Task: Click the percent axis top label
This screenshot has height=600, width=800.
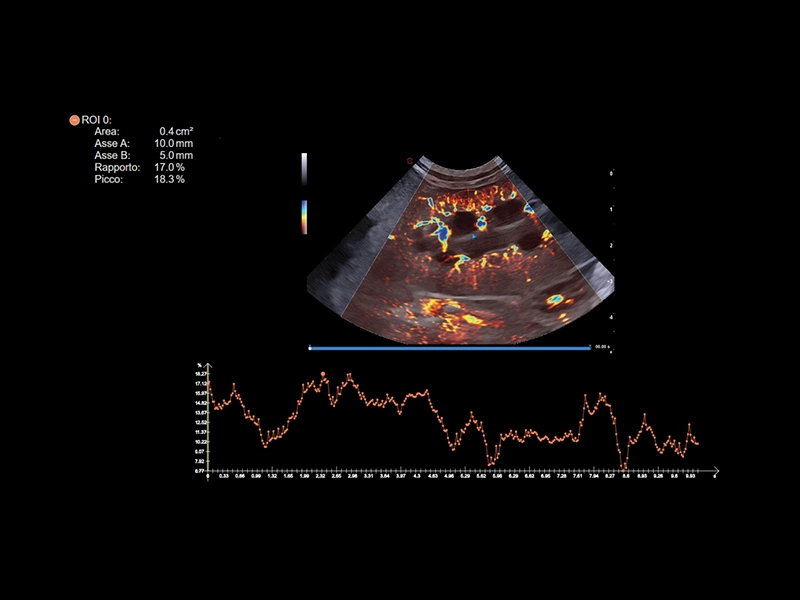Action: tap(200, 367)
